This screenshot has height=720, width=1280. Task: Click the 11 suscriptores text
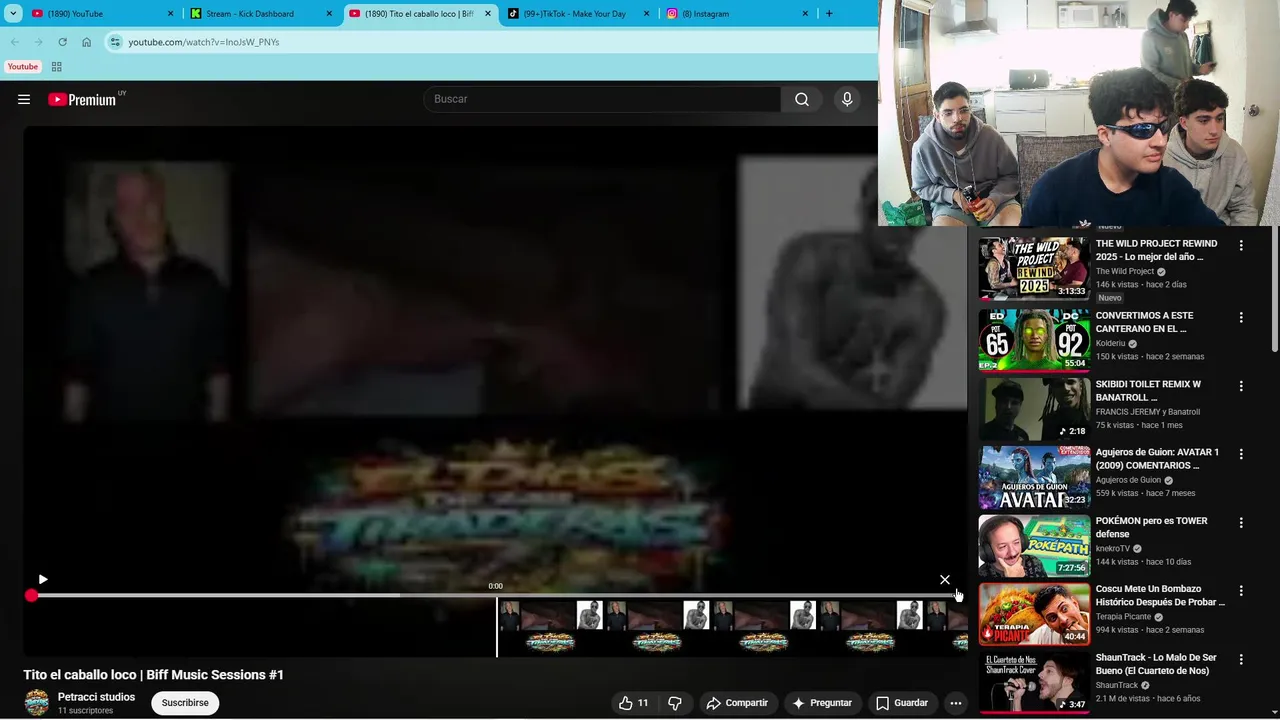pyautogui.click(x=85, y=711)
